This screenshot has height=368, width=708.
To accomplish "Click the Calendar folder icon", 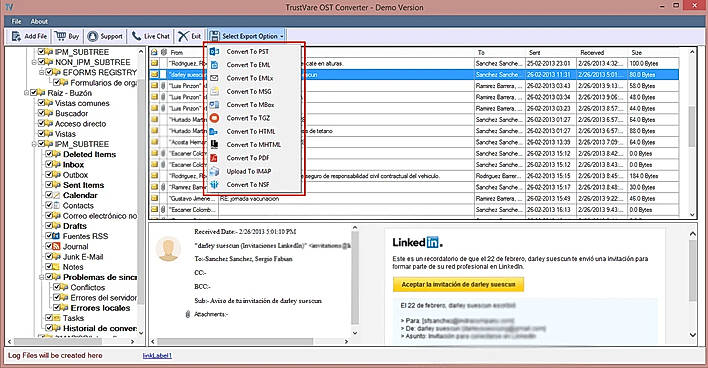I will 56,196.
